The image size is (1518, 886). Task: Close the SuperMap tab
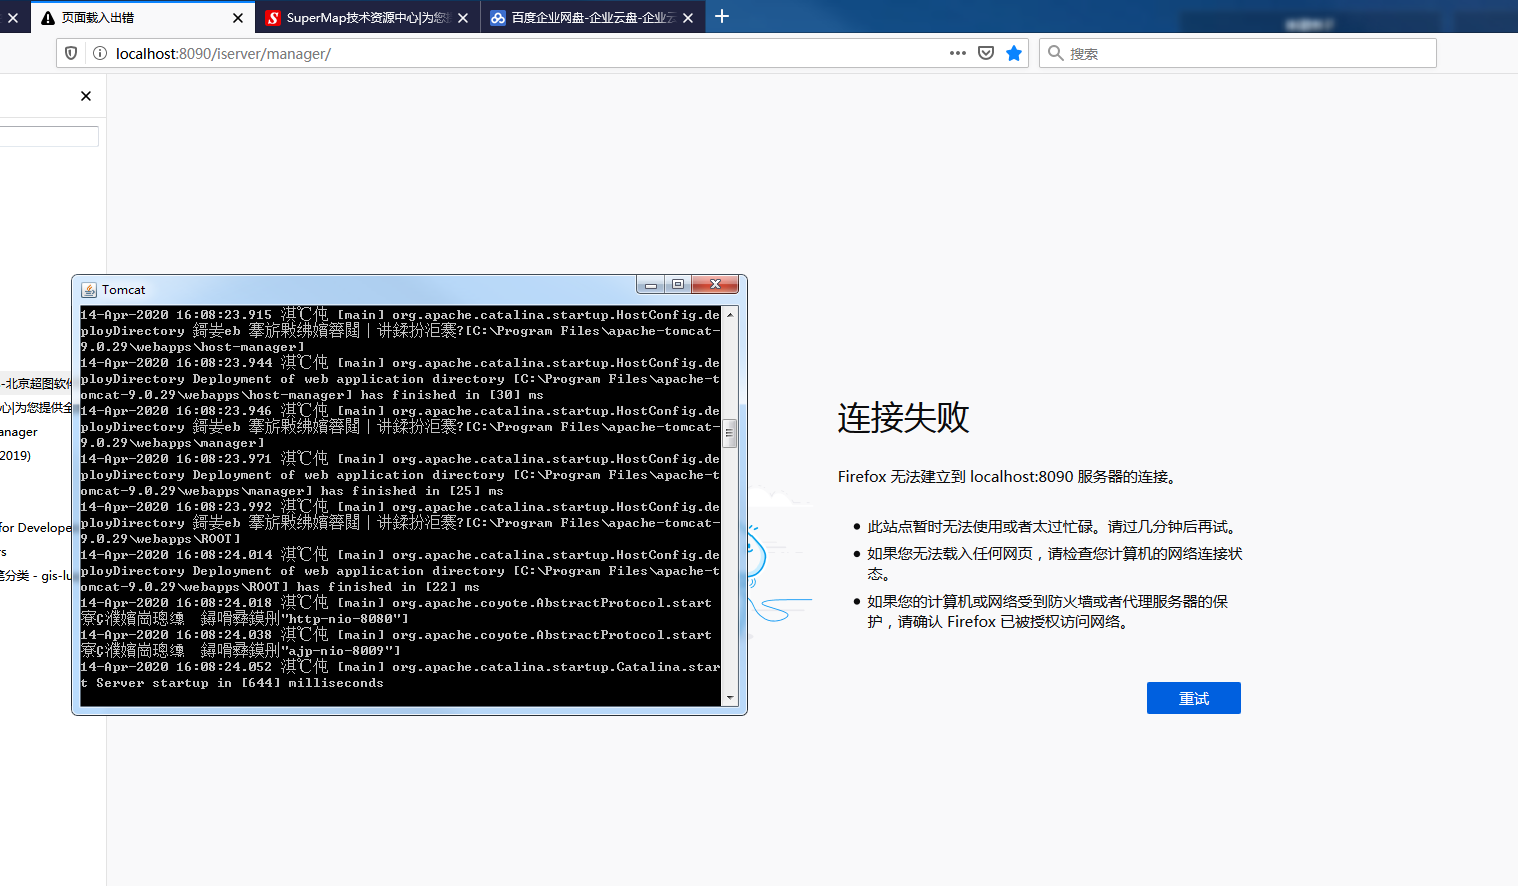tap(463, 18)
